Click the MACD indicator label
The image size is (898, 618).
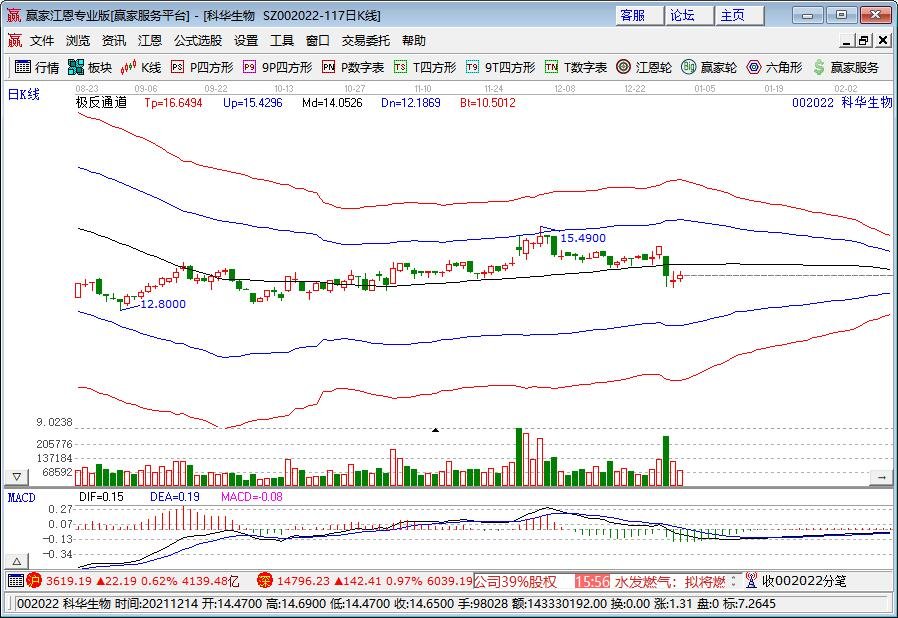[22, 497]
